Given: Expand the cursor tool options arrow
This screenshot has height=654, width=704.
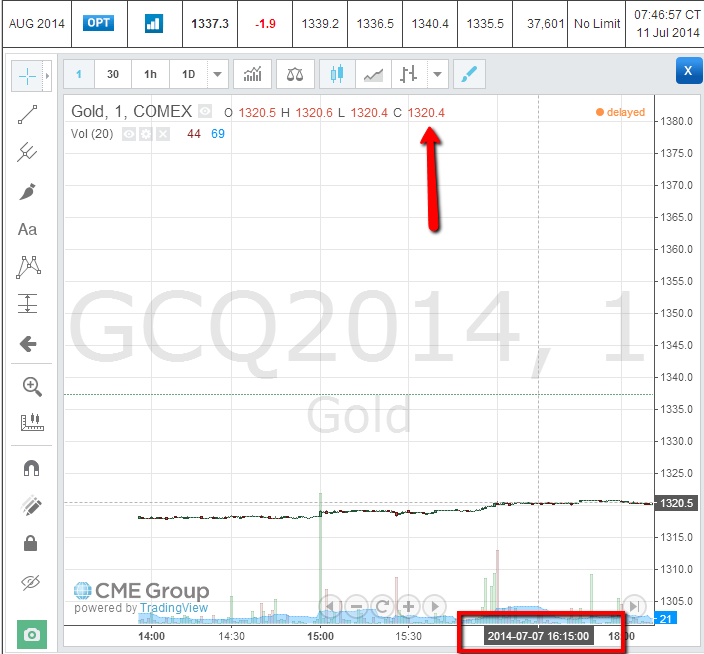Looking at the screenshot, I should pos(48,76).
